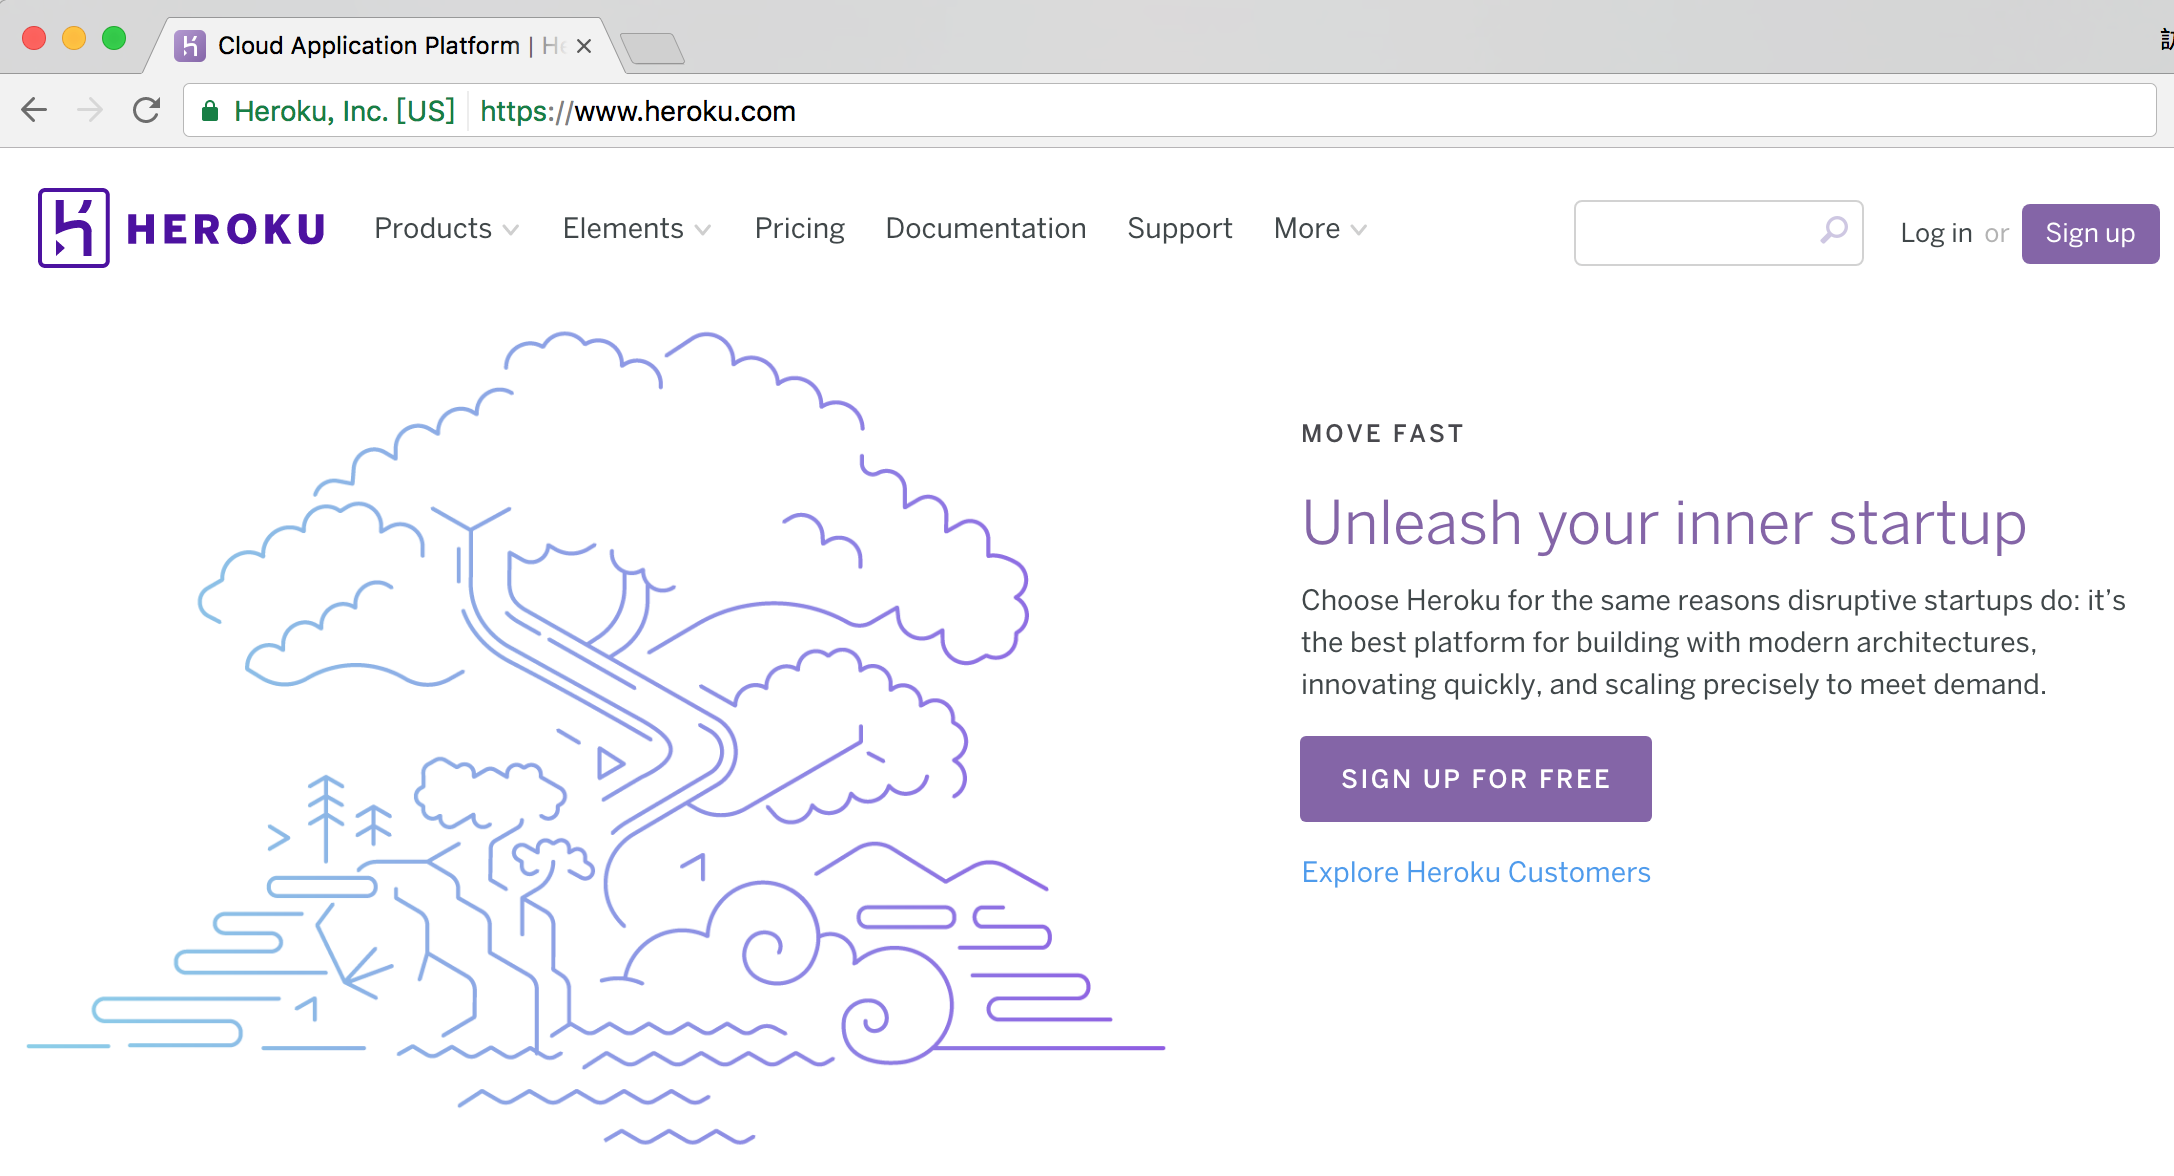Image resolution: width=2174 pixels, height=1176 pixels.
Task: Click the search magnifier icon
Action: [1833, 231]
